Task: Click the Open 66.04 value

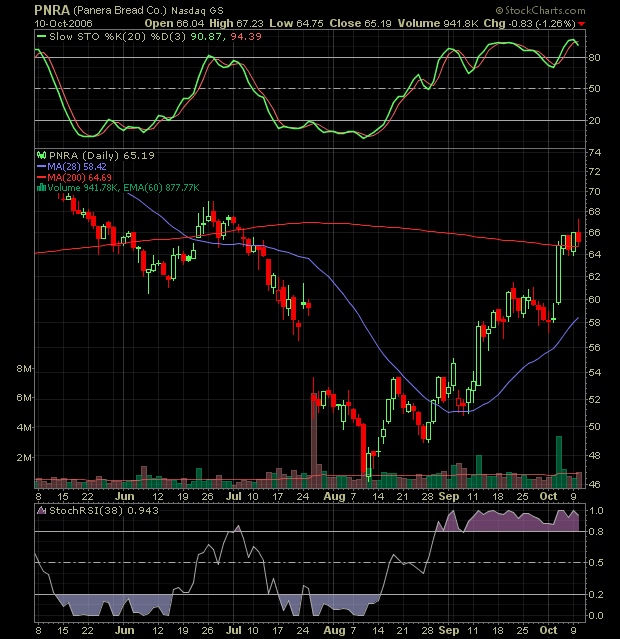Action: point(174,23)
